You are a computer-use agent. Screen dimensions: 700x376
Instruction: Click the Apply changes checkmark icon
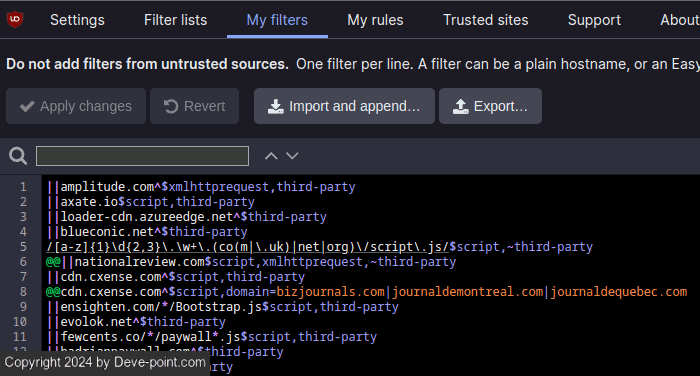click(x=27, y=106)
